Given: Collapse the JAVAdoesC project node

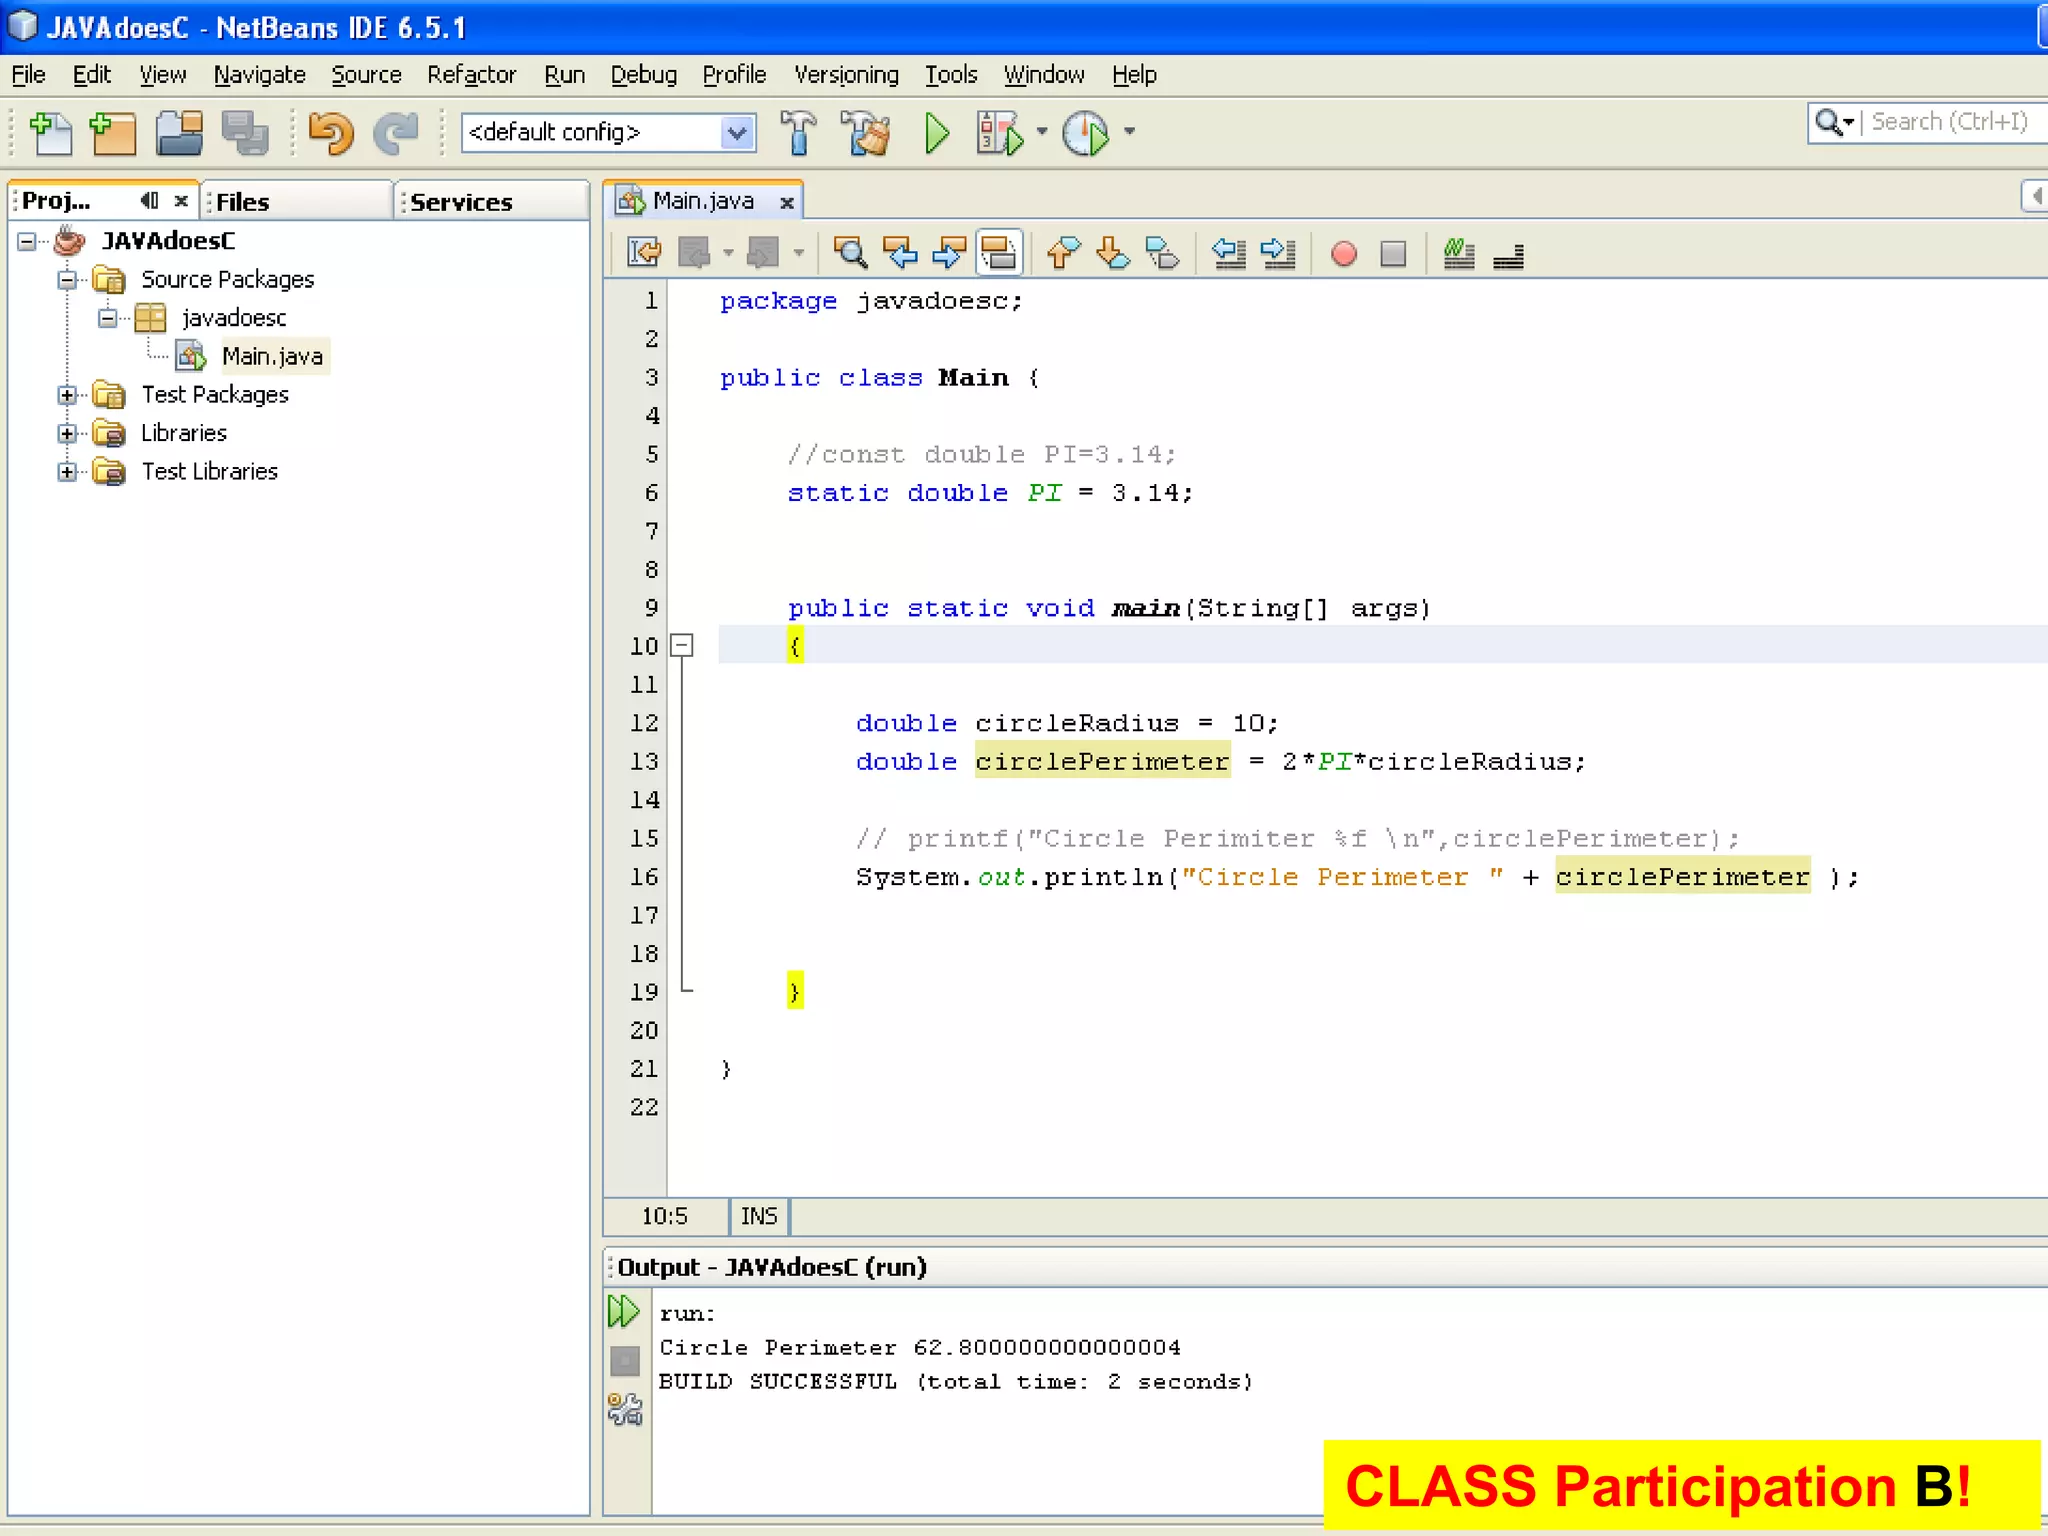Looking at the screenshot, I should pyautogui.click(x=28, y=241).
